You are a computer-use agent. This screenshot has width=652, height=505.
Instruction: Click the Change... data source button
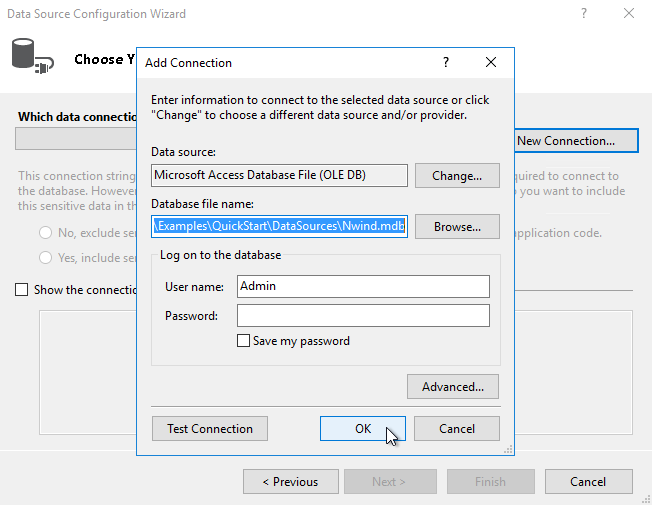point(457,176)
